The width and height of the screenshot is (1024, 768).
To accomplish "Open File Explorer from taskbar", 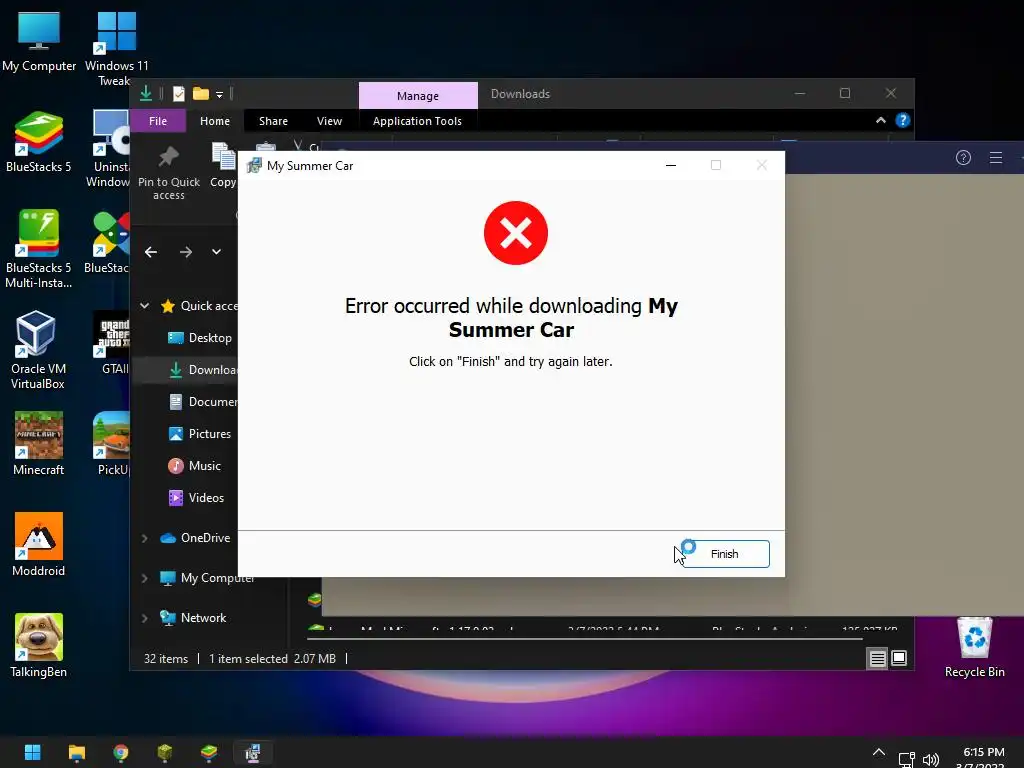I will pyautogui.click(x=77, y=752).
